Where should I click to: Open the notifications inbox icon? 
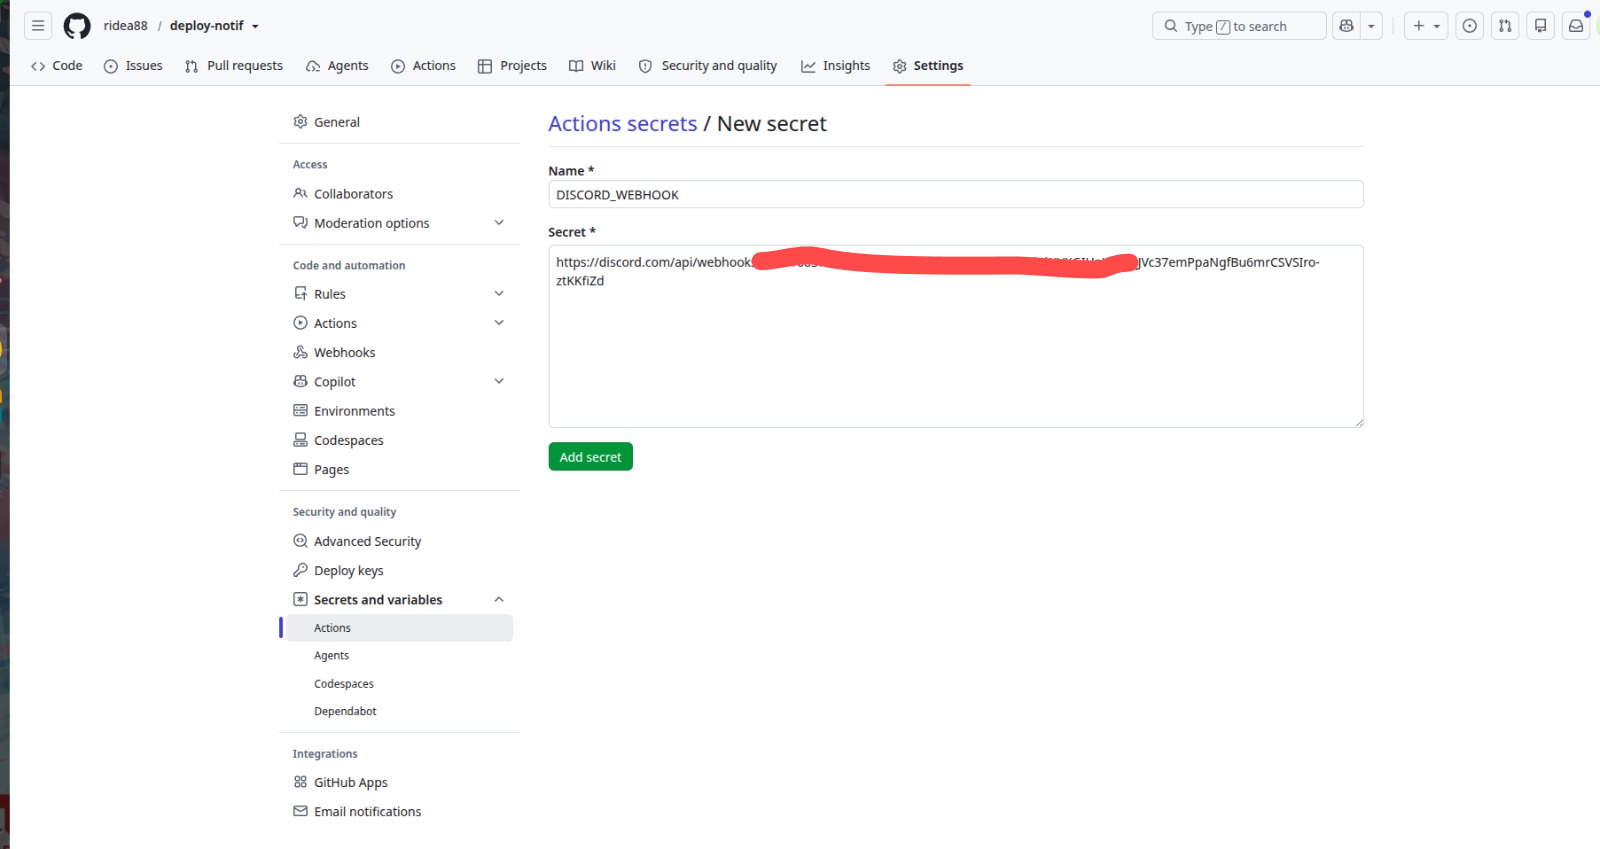tap(1576, 26)
